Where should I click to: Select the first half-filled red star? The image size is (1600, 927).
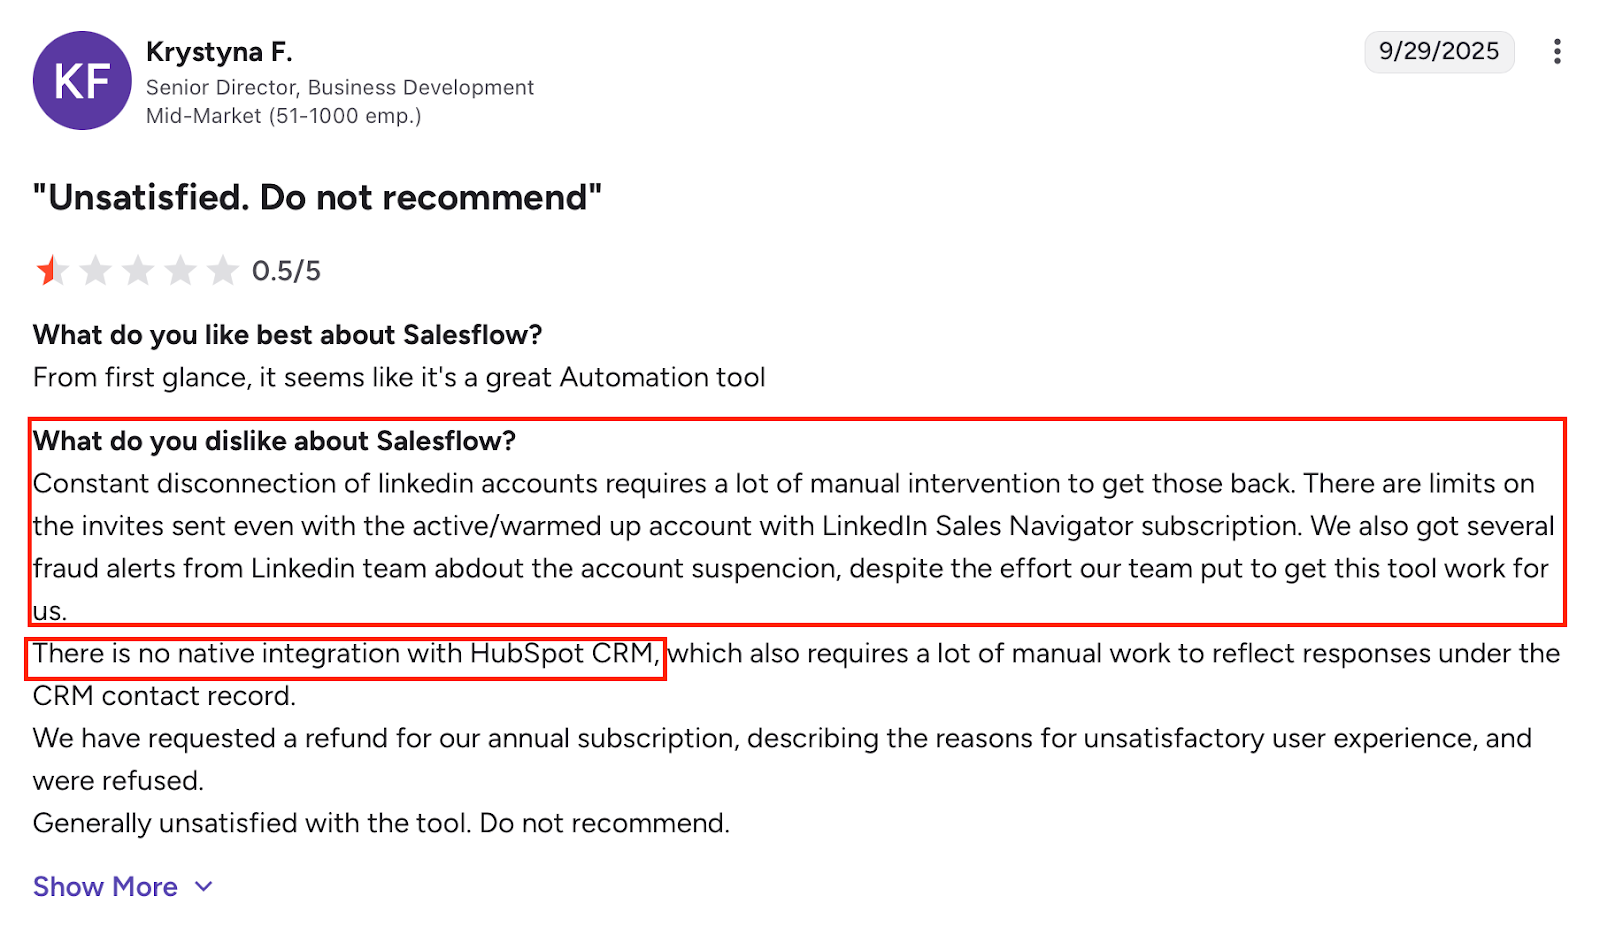(x=52, y=269)
